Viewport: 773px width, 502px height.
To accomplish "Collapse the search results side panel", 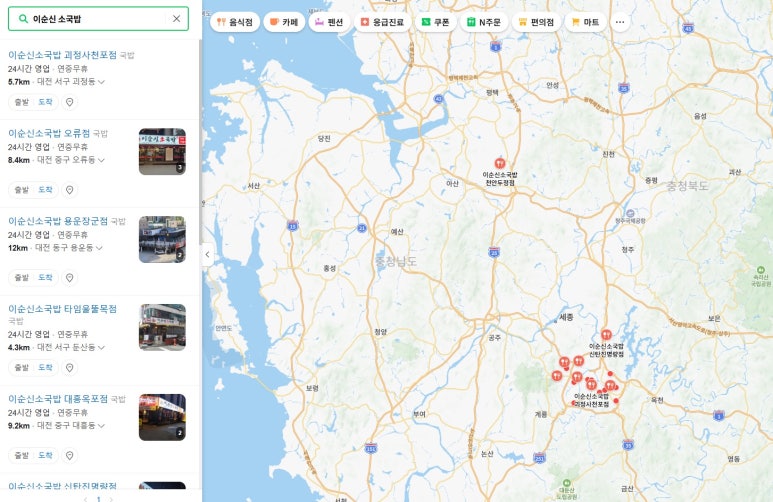I will pyautogui.click(x=208, y=254).
